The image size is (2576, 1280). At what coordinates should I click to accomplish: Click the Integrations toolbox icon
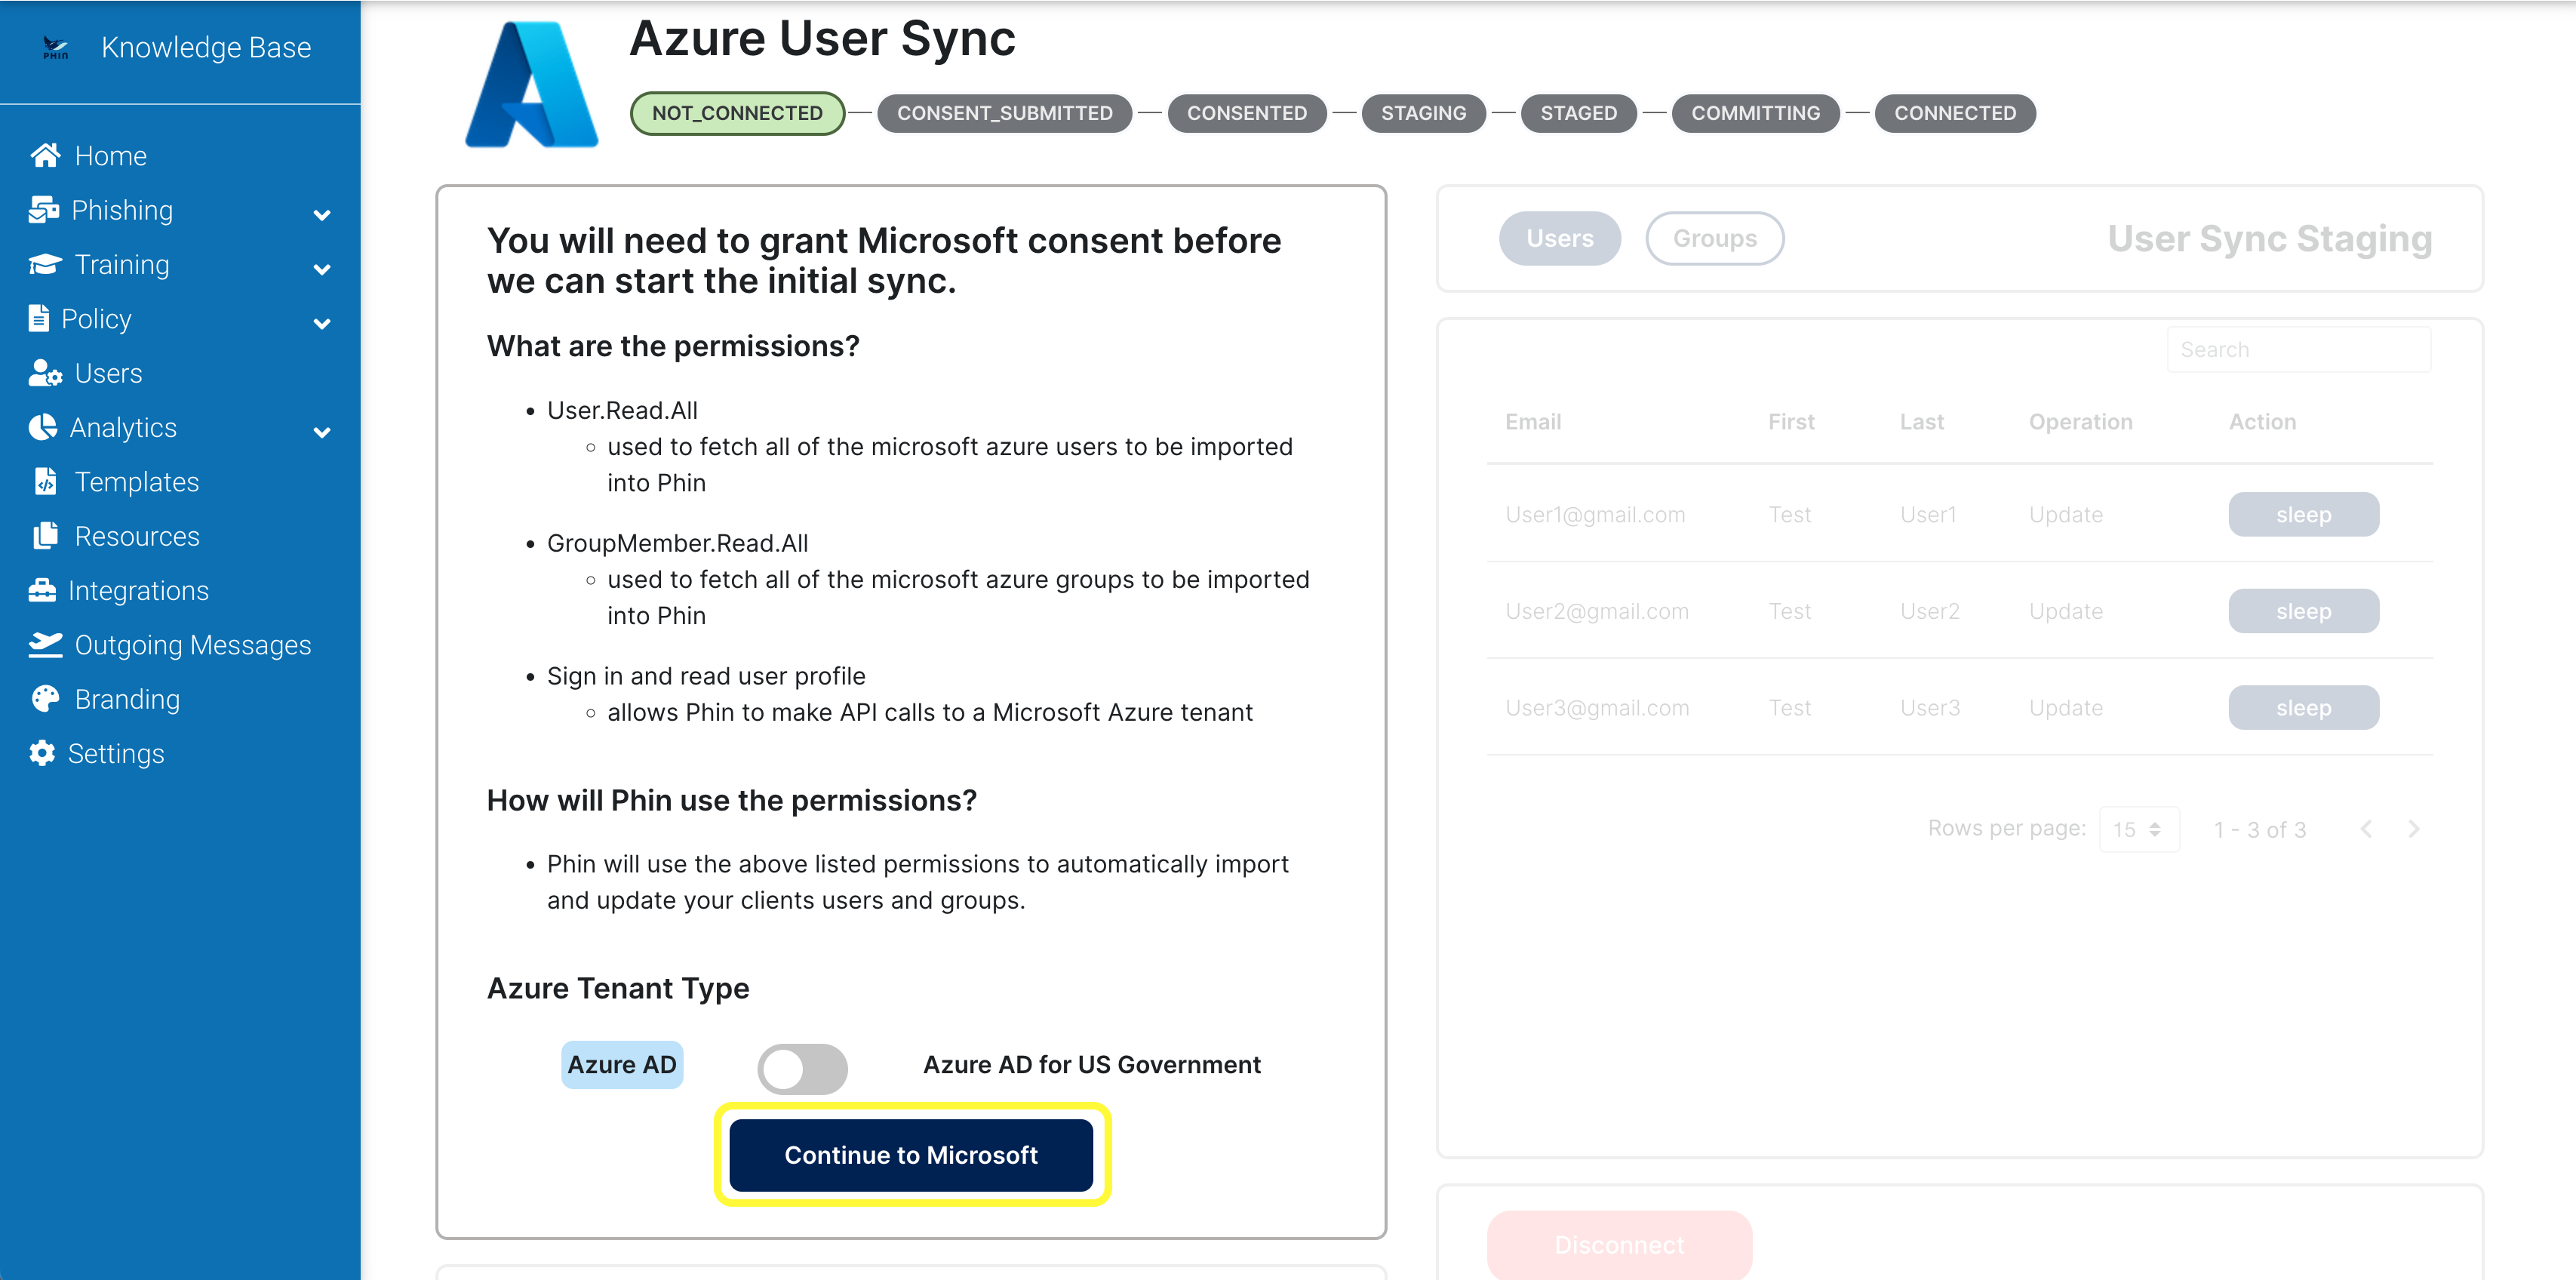(42, 590)
